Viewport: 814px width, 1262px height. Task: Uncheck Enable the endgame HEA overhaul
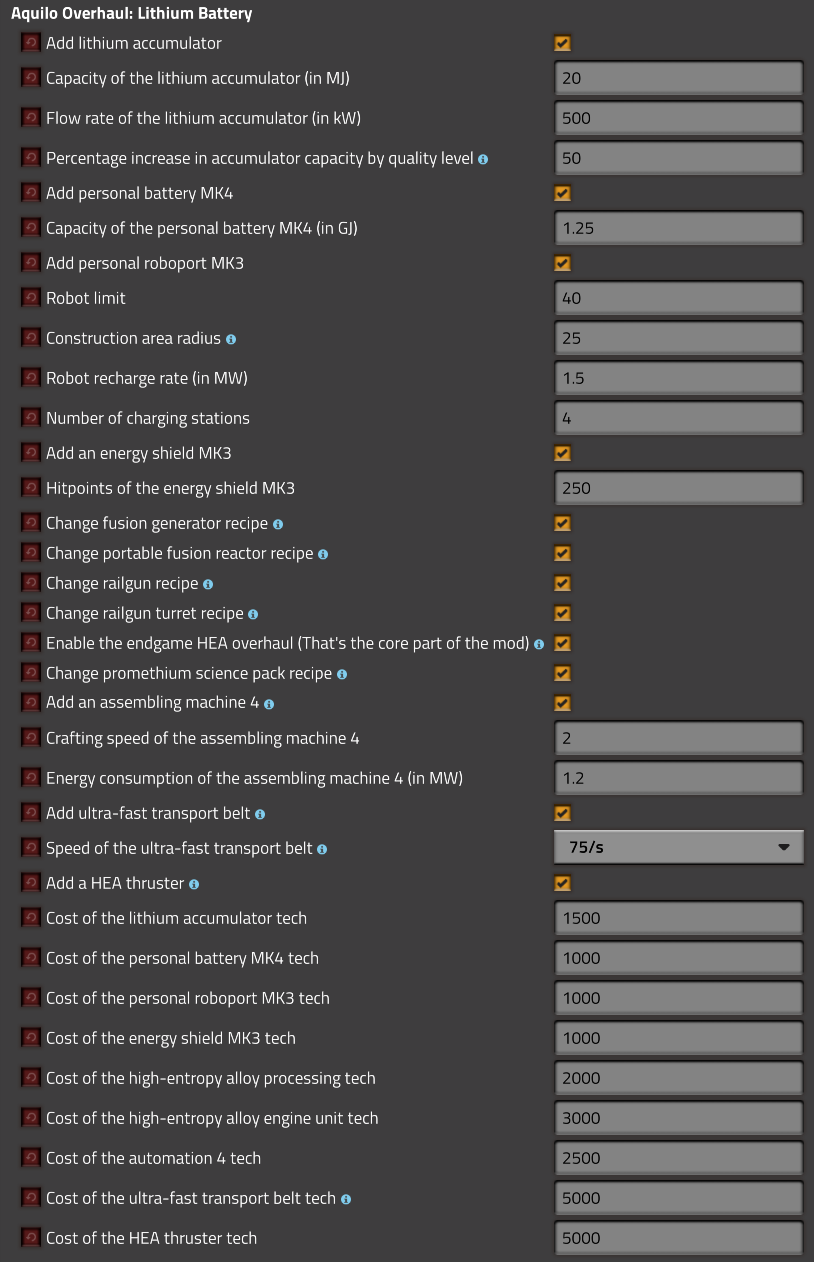point(562,643)
